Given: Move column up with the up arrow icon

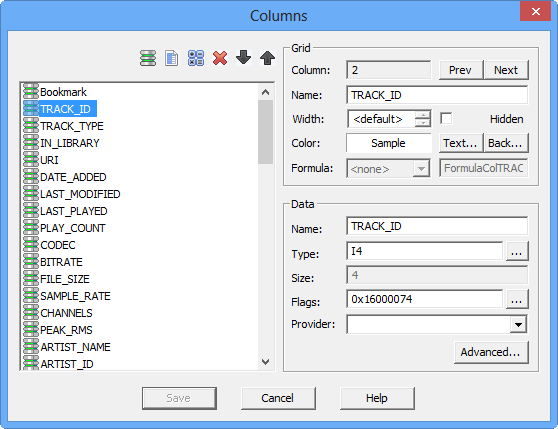Looking at the screenshot, I should 267,58.
